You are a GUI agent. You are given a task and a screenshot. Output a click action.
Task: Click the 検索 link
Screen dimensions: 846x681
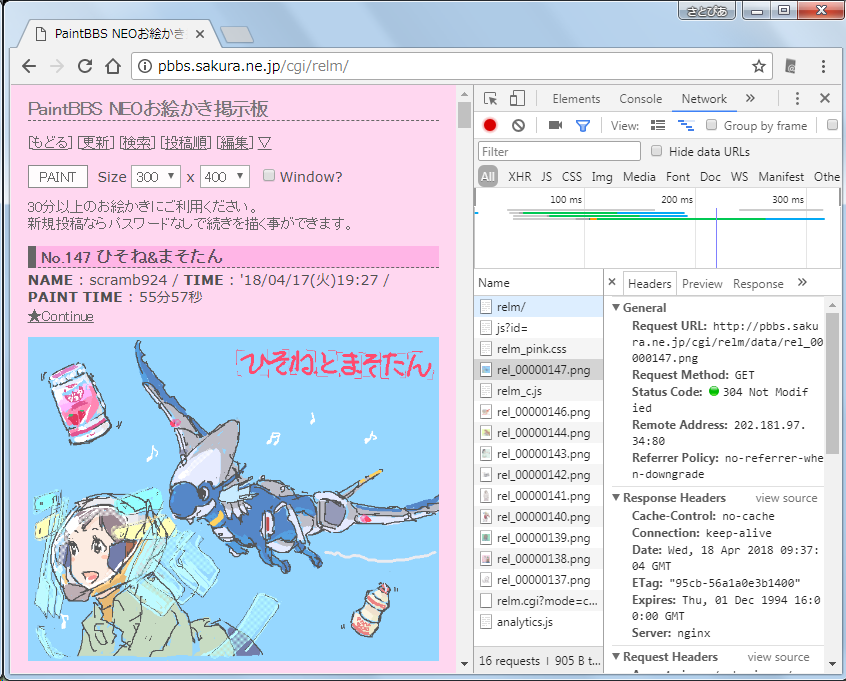pyautogui.click(x=137, y=142)
